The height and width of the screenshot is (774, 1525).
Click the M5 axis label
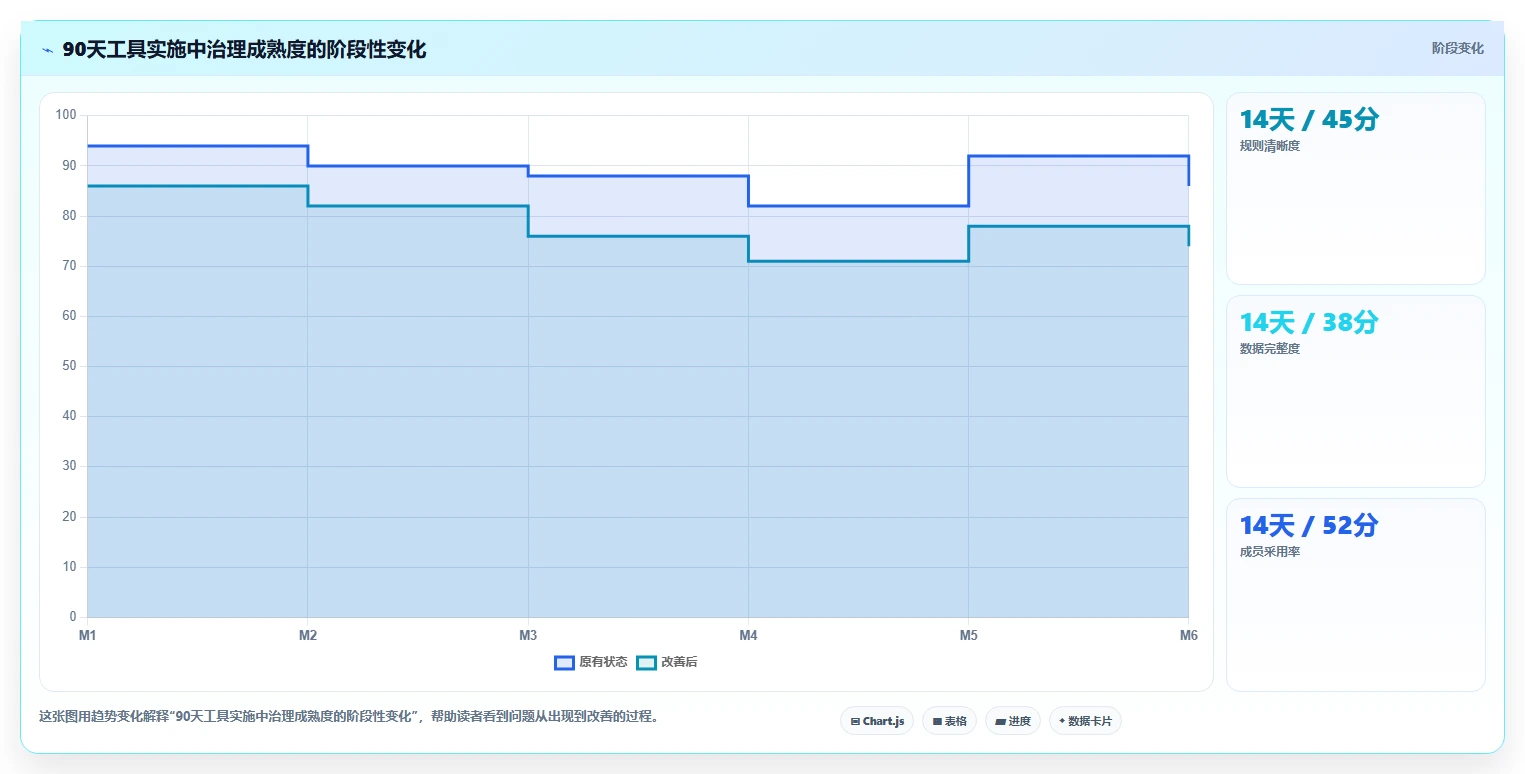point(969,635)
